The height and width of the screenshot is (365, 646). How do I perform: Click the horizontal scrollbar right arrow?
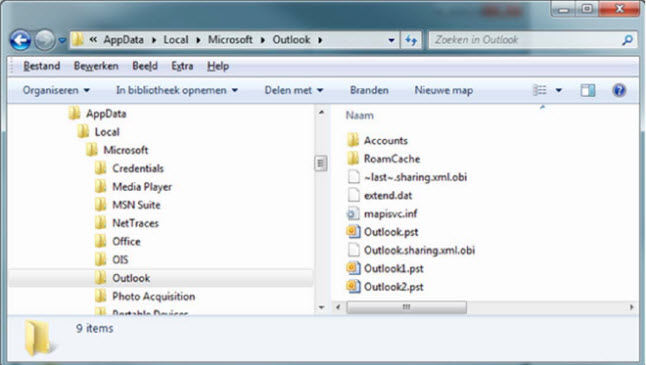tap(632, 307)
